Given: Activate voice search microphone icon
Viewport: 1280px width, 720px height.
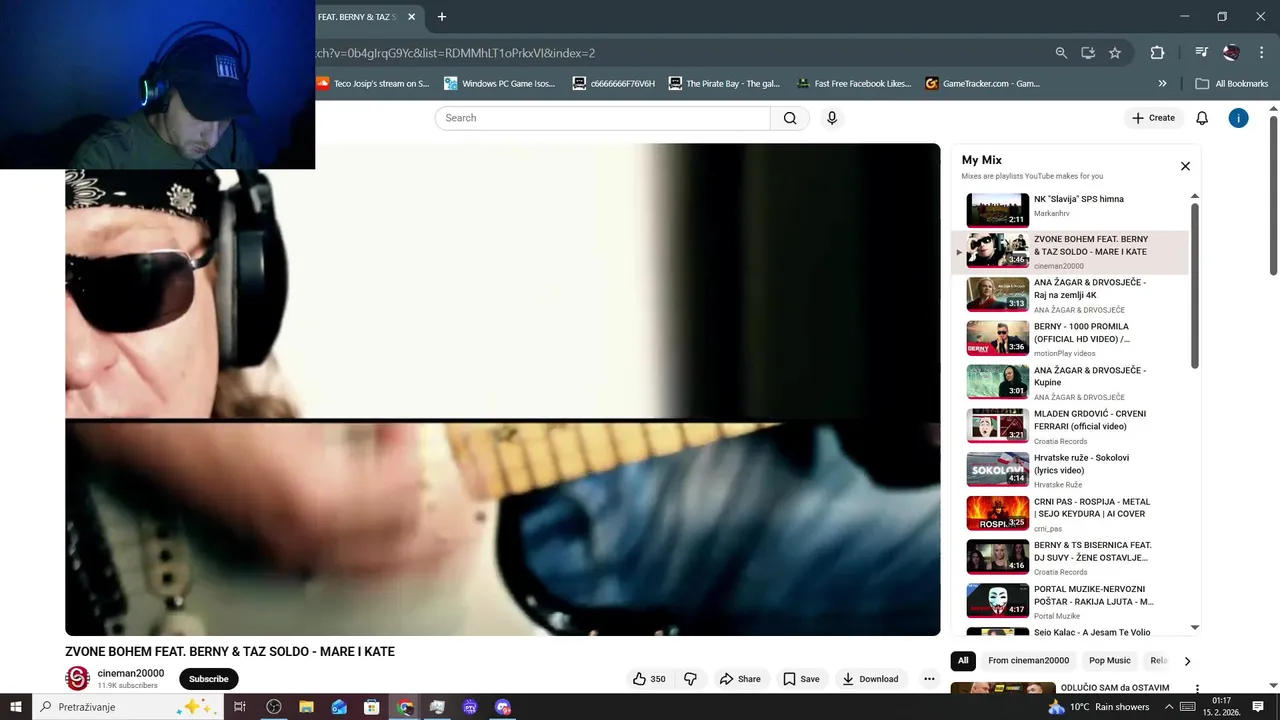Looking at the screenshot, I should pos(831,118).
